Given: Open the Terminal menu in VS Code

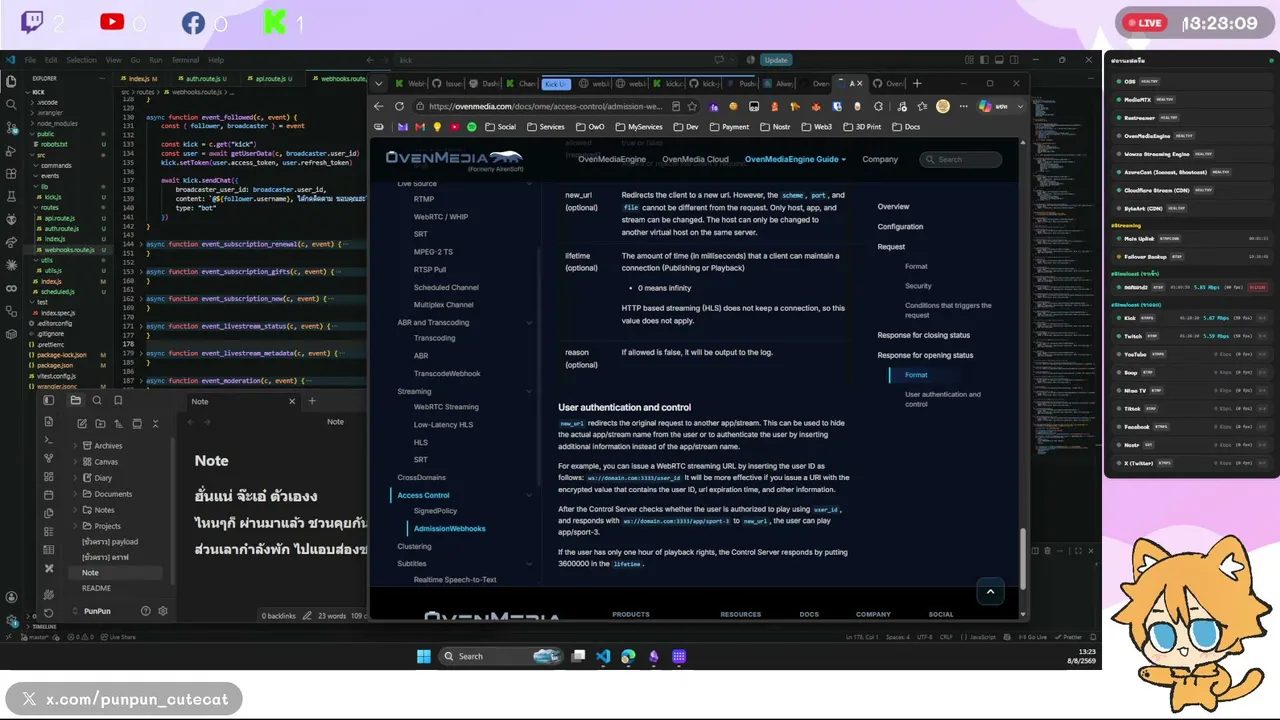Looking at the screenshot, I should [x=185, y=60].
